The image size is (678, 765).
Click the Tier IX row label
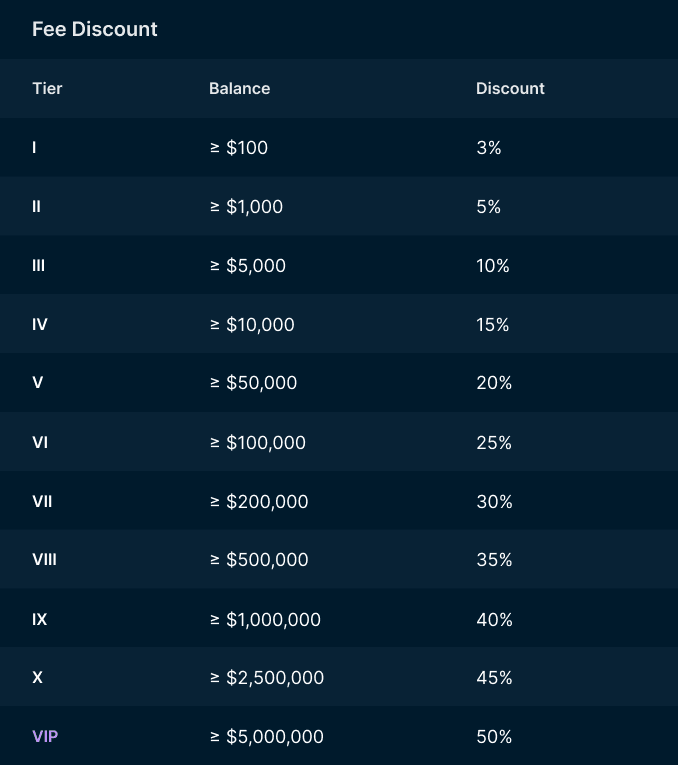pyautogui.click(x=39, y=619)
